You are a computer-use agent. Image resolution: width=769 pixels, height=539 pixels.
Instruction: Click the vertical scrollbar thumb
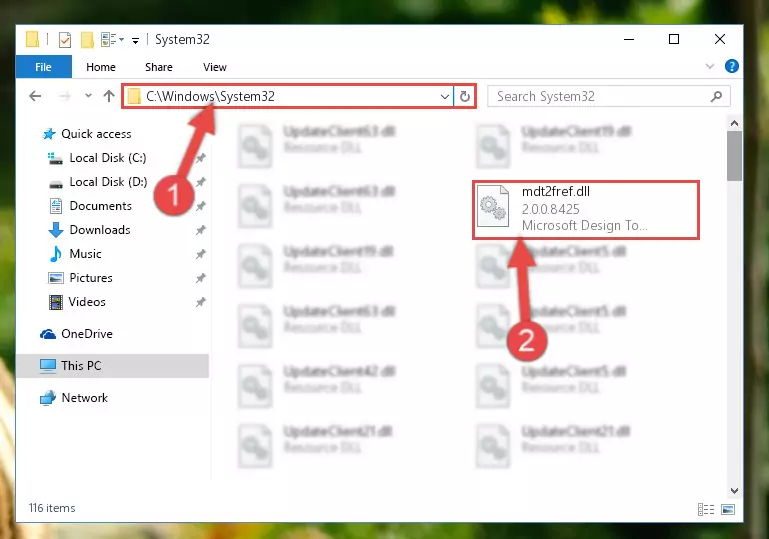tap(734, 156)
